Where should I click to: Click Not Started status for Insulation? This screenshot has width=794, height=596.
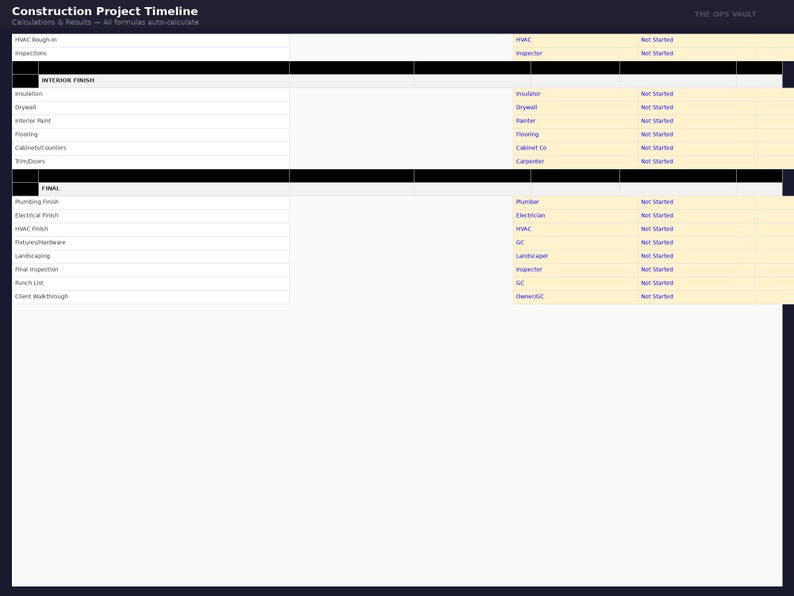click(696, 94)
